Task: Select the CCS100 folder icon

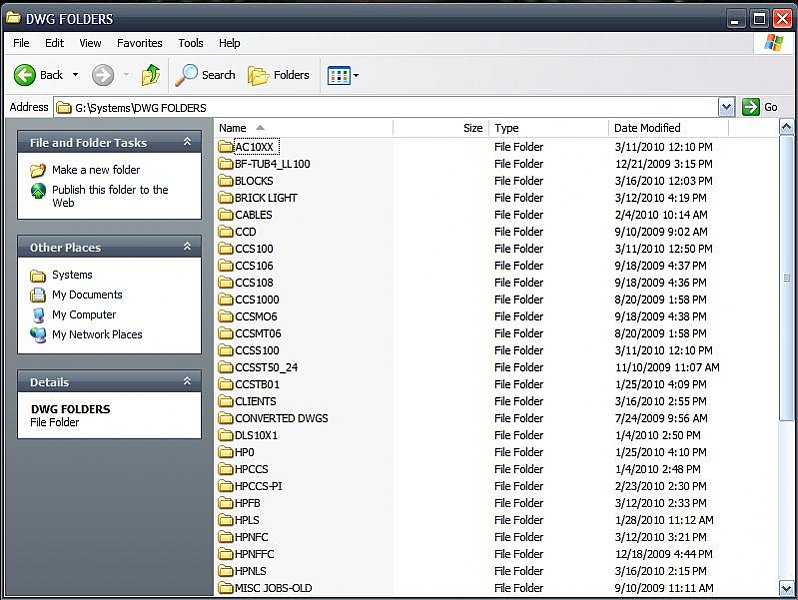Action: pyautogui.click(x=226, y=248)
